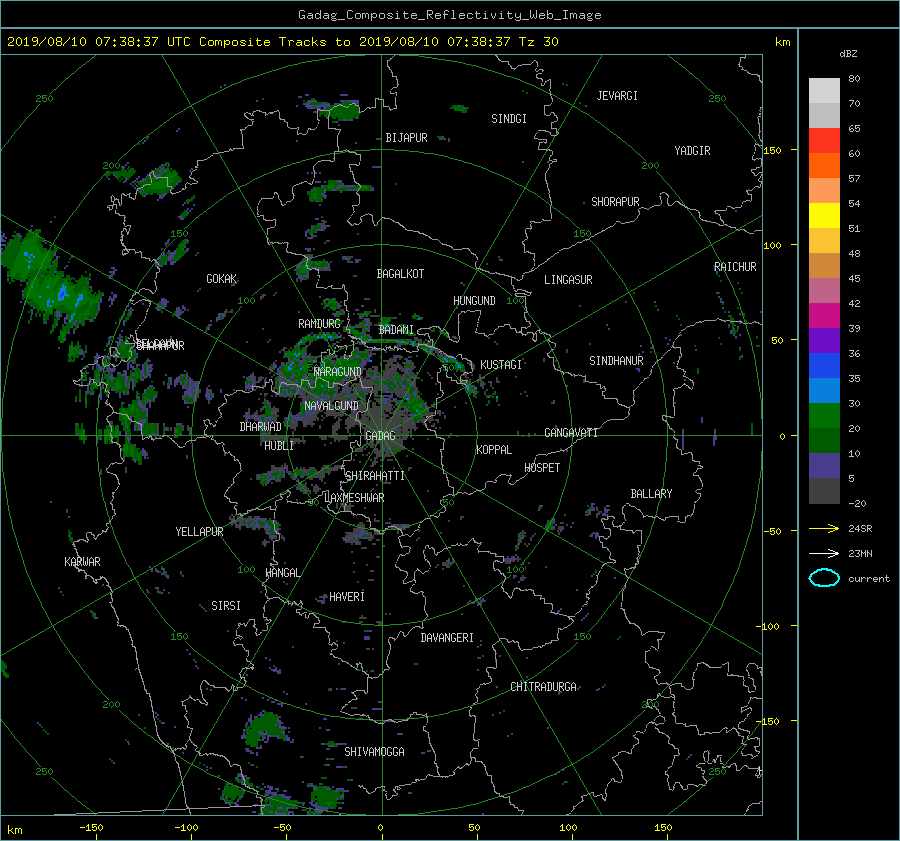The image size is (900, 841).
Task: Click the DHARWAD city label
Action: 261,427
